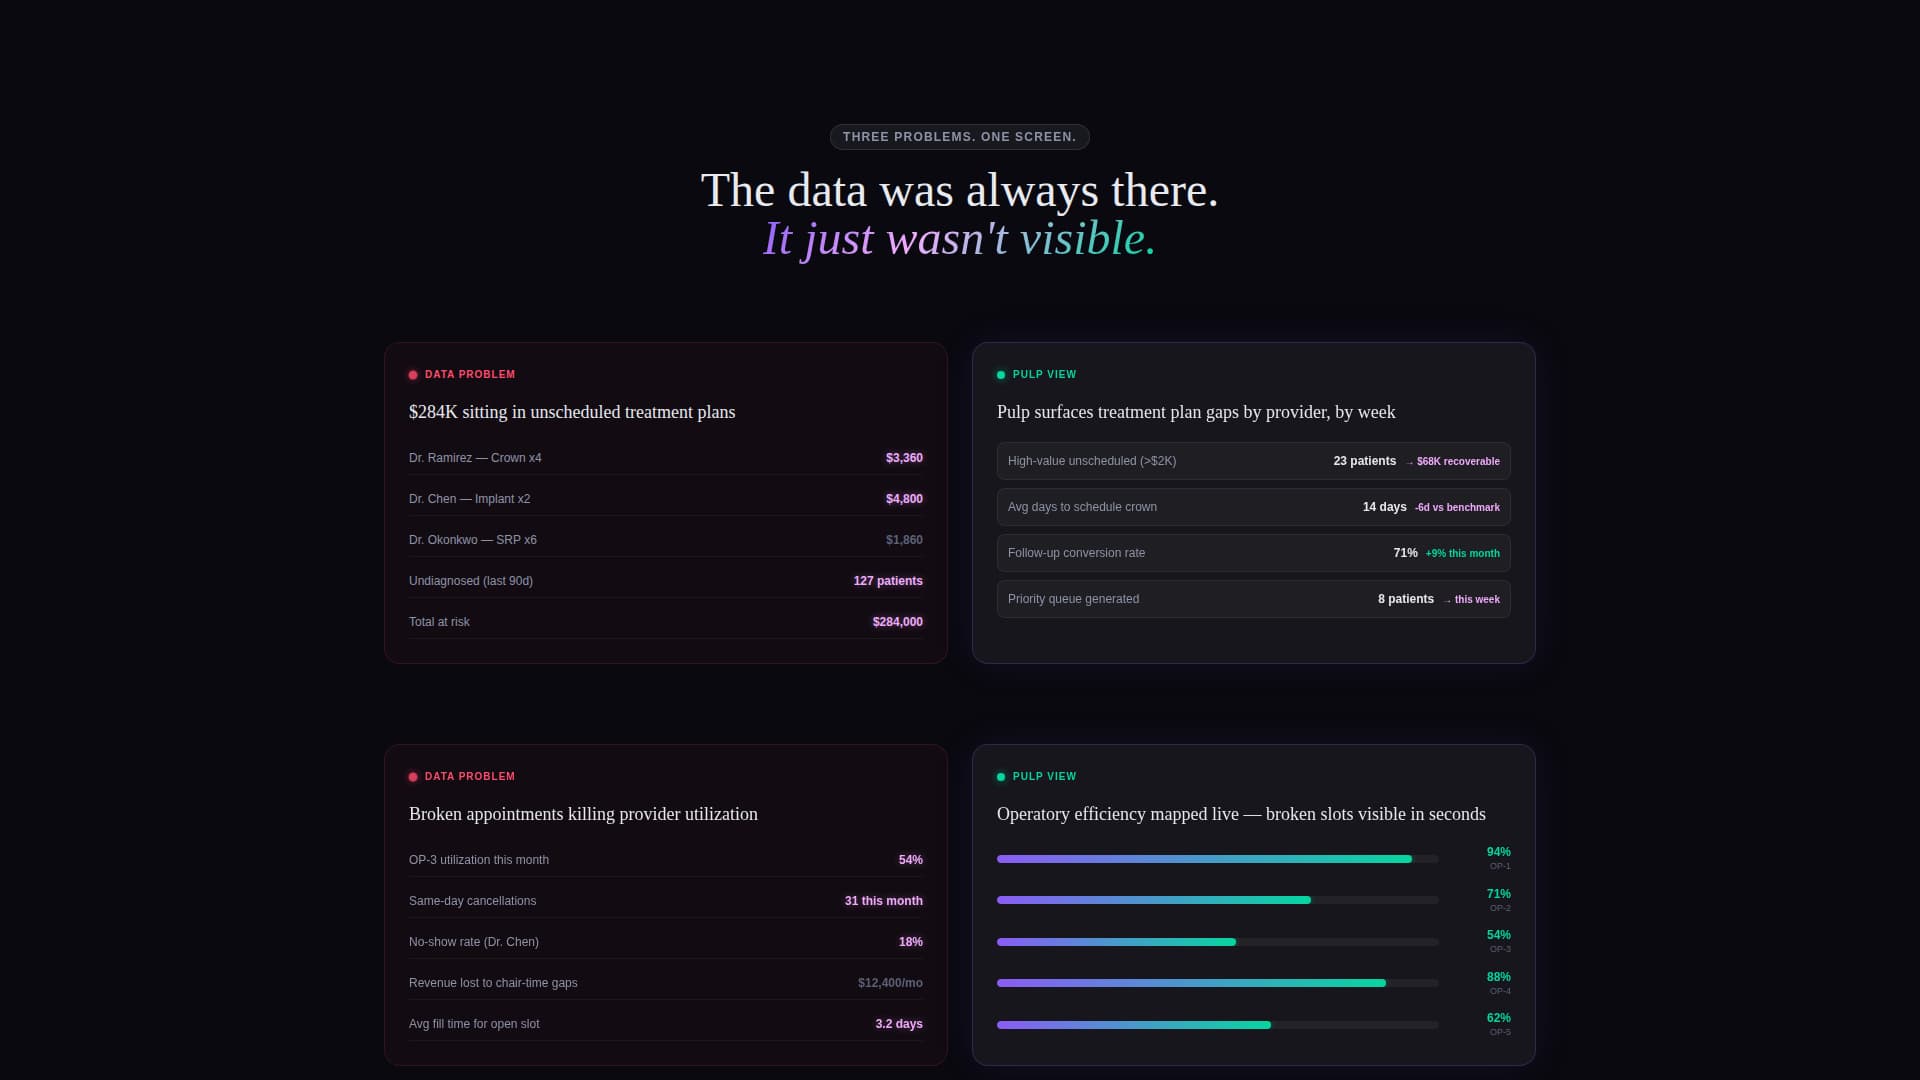Click the '31 this month' value
The height and width of the screenshot is (1080, 1920).
point(883,901)
